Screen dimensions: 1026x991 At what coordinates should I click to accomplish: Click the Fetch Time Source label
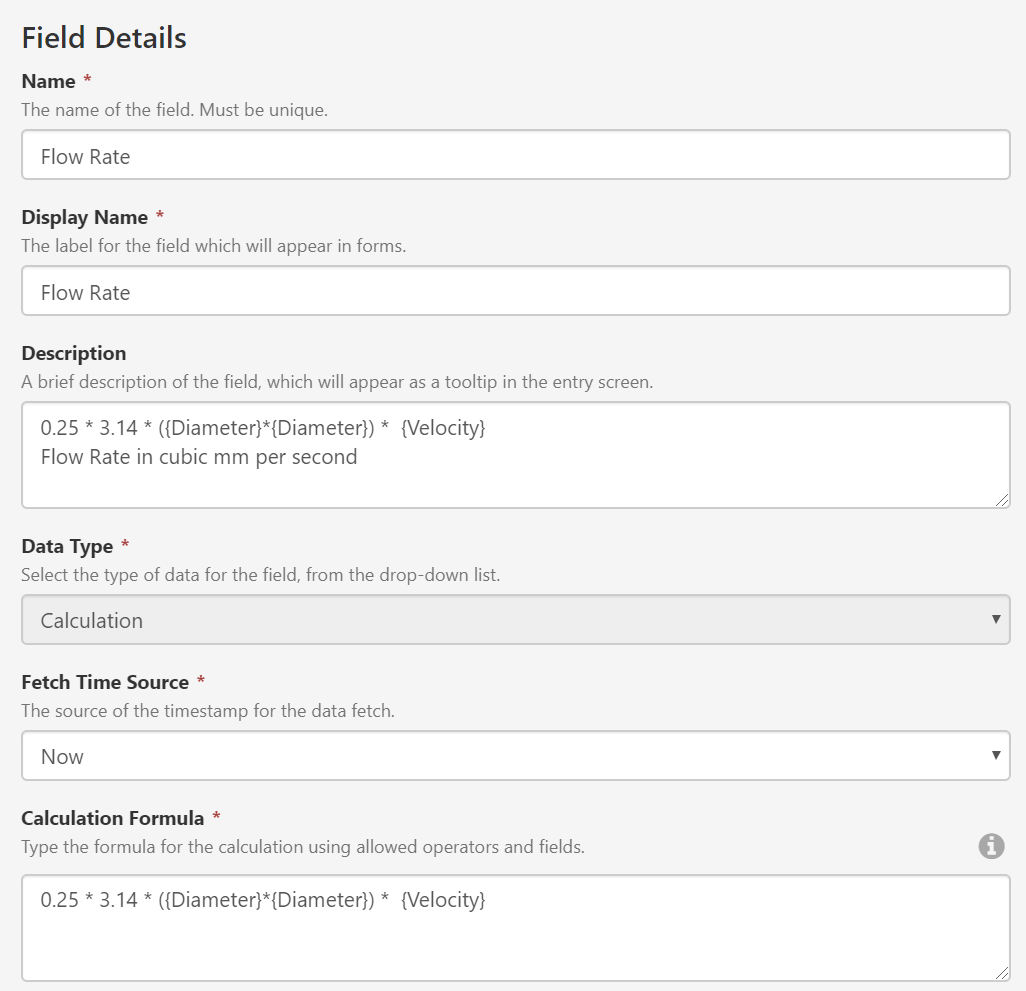click(x=105, y=682)
